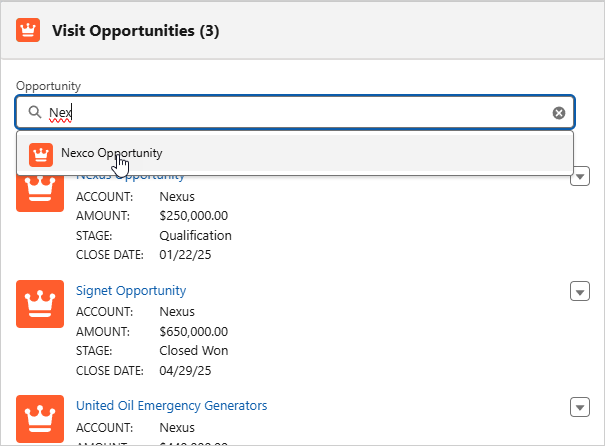Open actions dropdown for United Oil Emergency Generators
Screen dimensions: 605x446
580,407
